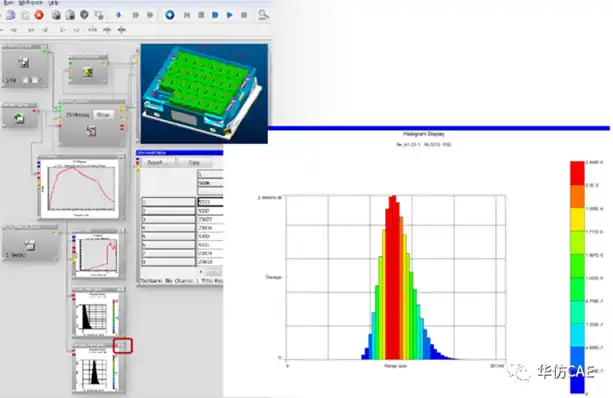The image size is (613, 398).
Task: Click the grey pause-like icon right of play
Action: (x=244, y=15)
